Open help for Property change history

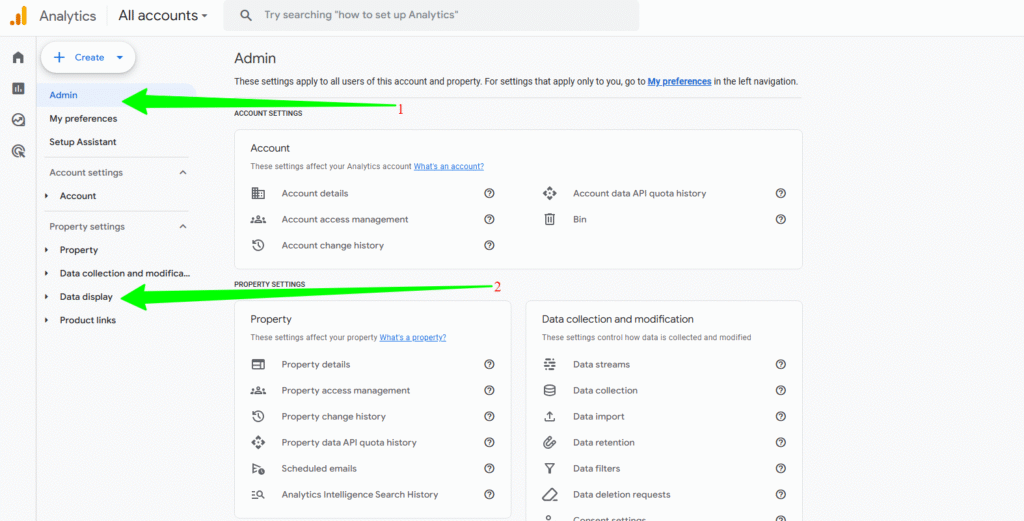489,417
